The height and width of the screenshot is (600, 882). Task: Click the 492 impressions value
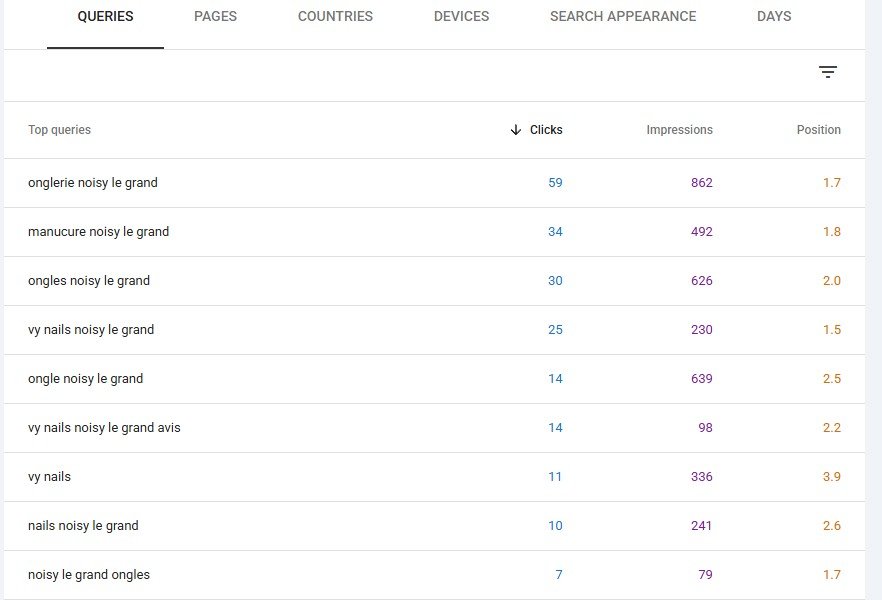click(x=701, y=232)
